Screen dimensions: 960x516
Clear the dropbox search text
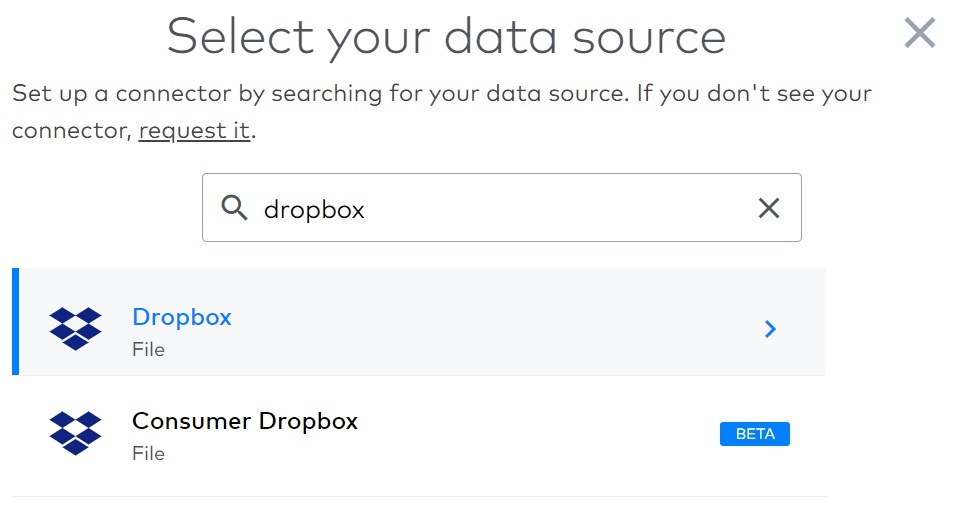click(x=769, y=208)
